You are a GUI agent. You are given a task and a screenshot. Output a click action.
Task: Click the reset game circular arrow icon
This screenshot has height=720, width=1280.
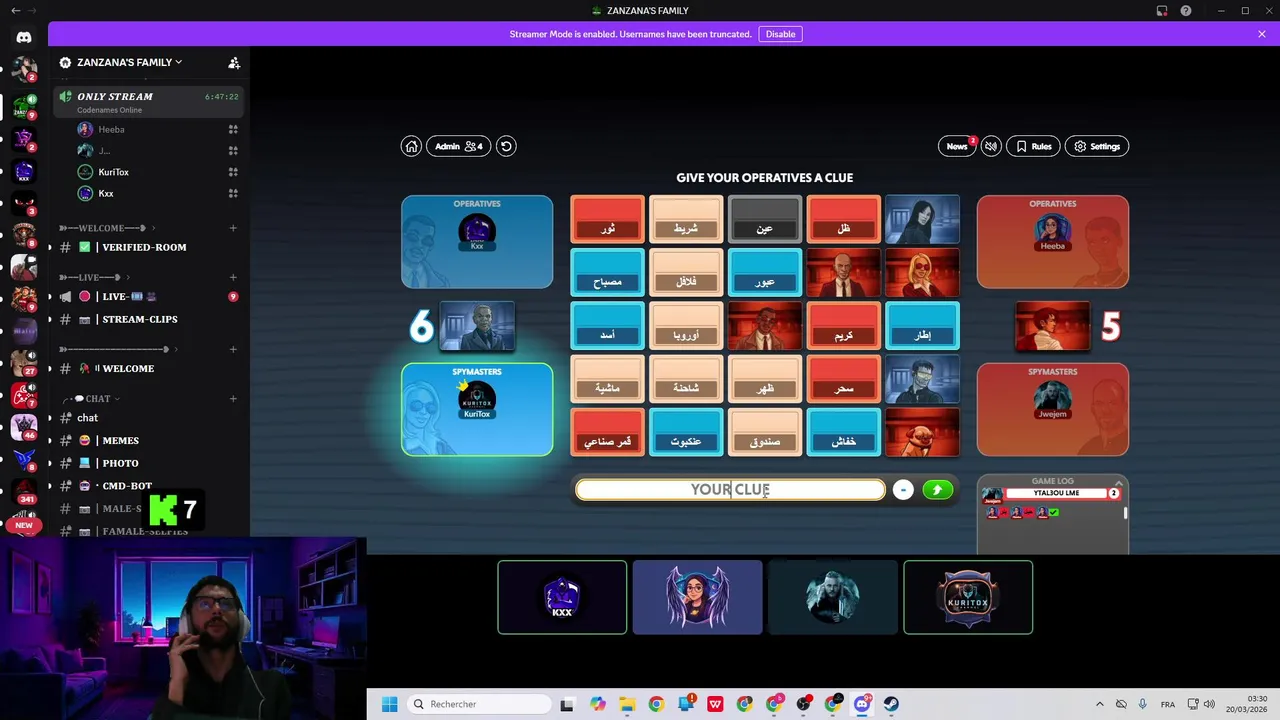tap(506, 146)
